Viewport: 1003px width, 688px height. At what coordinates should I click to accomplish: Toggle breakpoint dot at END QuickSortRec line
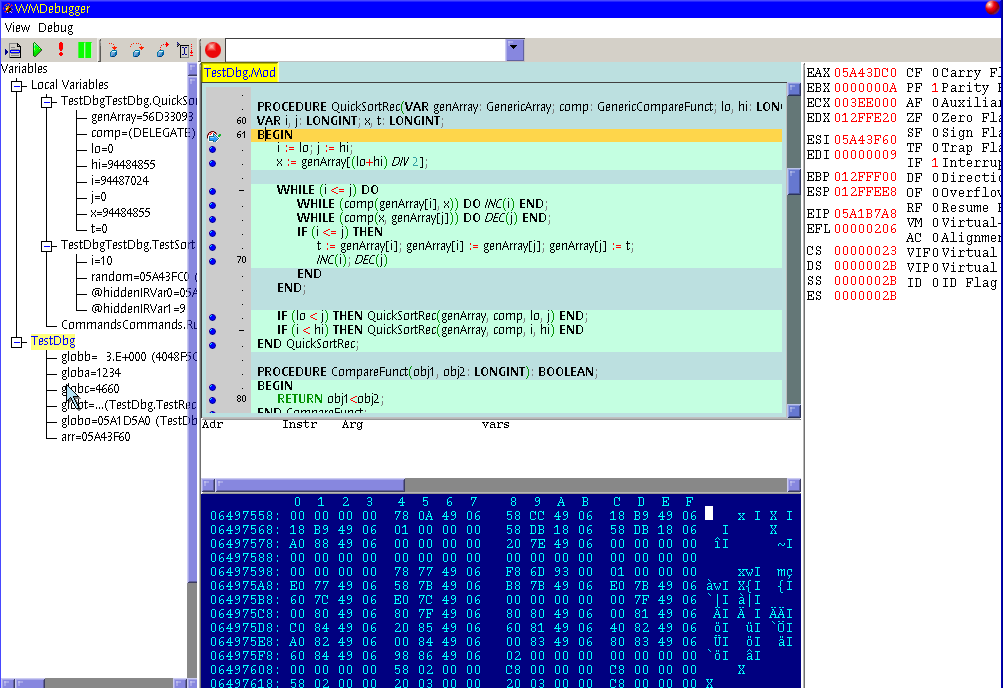[212, 344]
